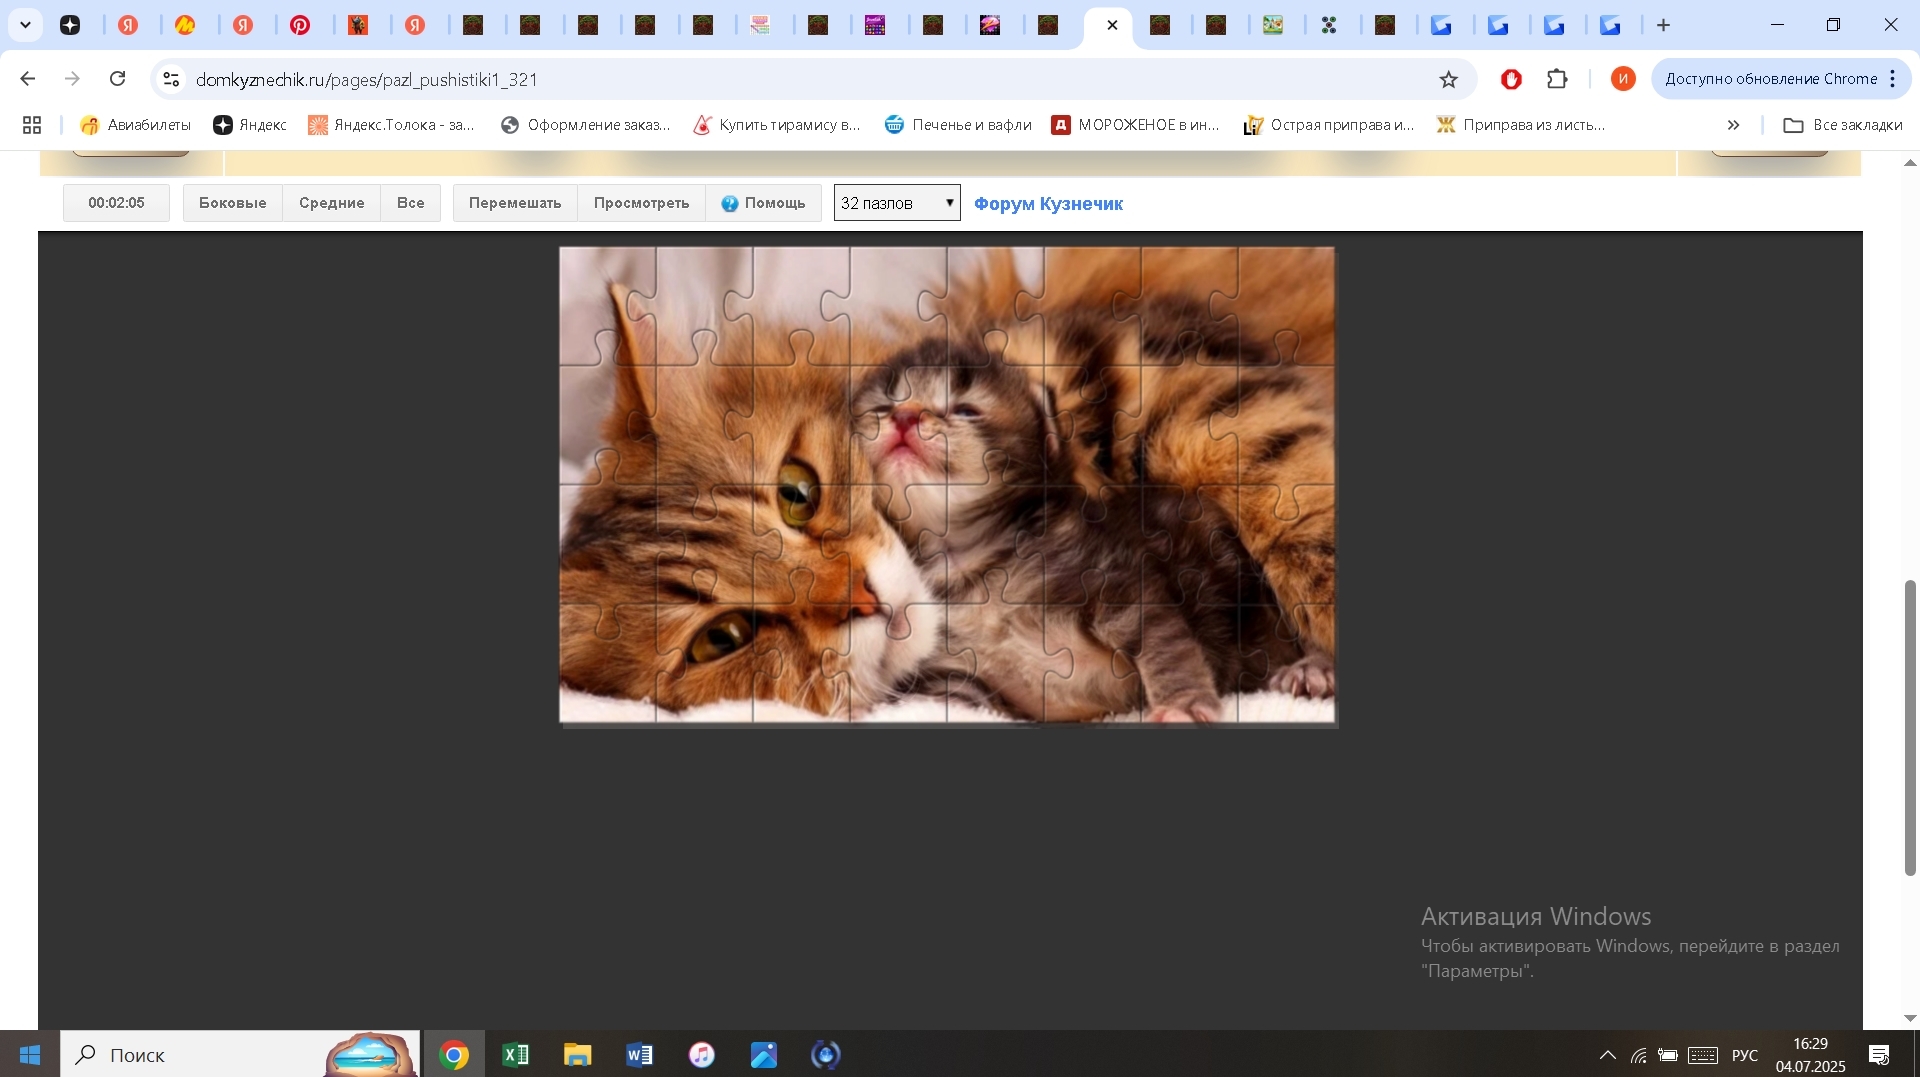Screen dimensions: 1920x1077
Task: Open the Windows notification center
Action: click(1879, 1055)
